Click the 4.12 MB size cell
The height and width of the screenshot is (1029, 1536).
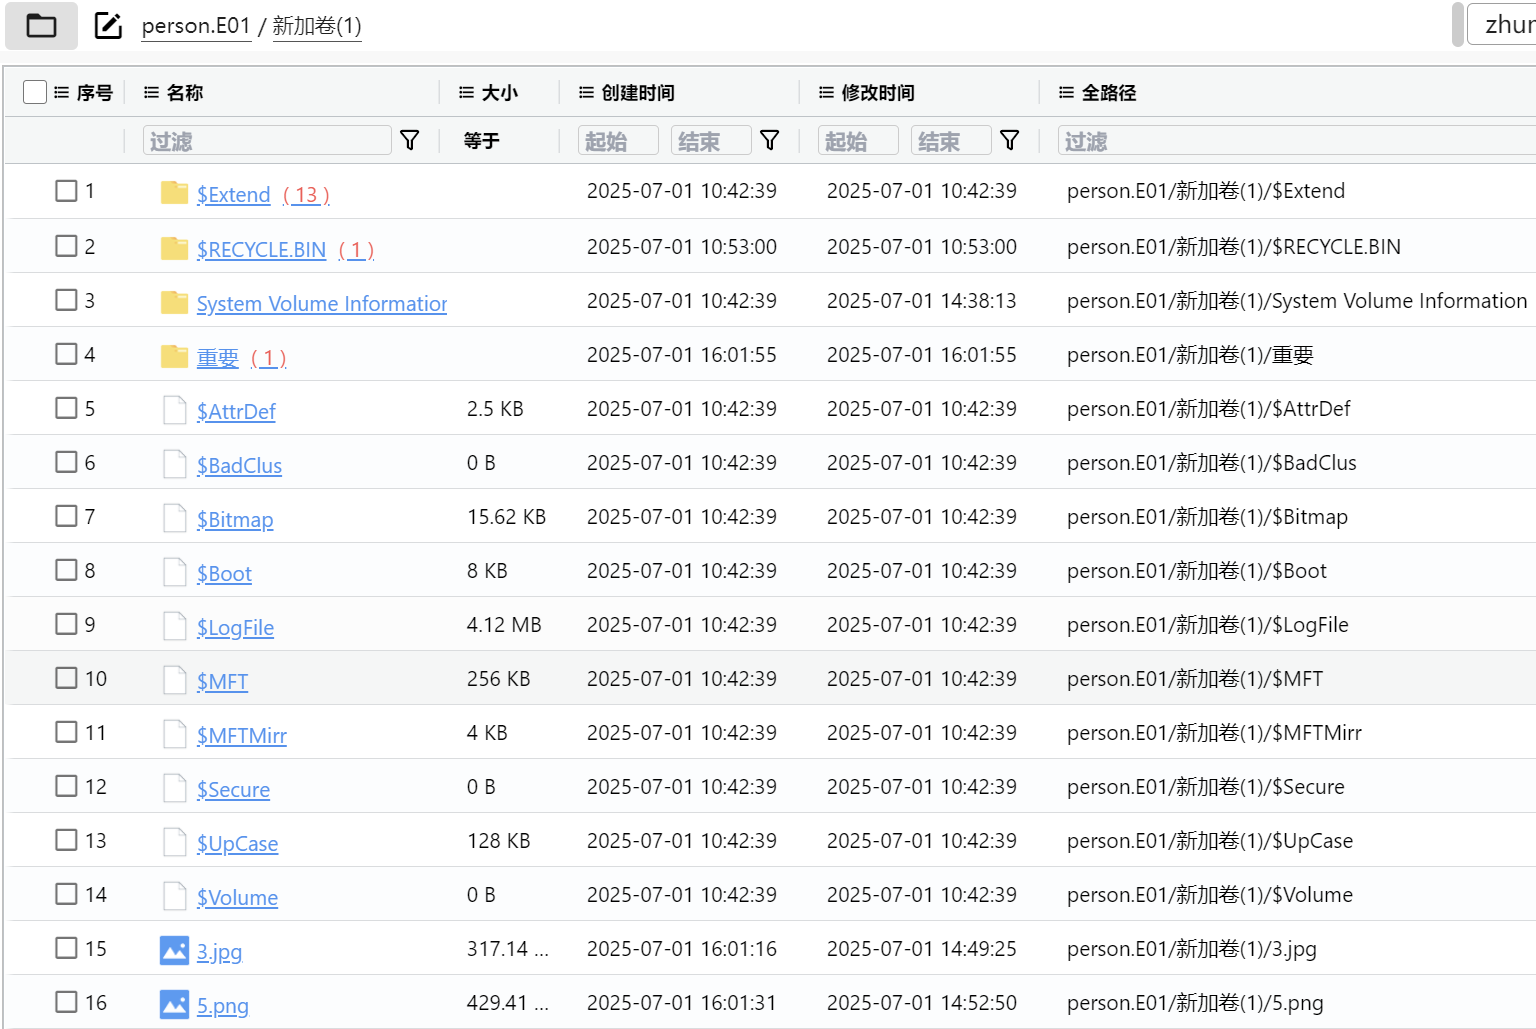click(x=504, y=625)
